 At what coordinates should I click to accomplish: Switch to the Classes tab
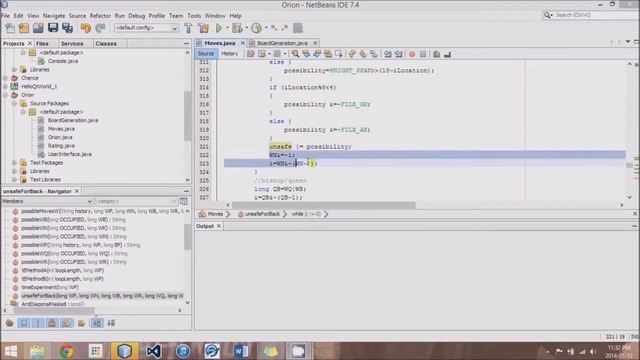click(106, 43)
